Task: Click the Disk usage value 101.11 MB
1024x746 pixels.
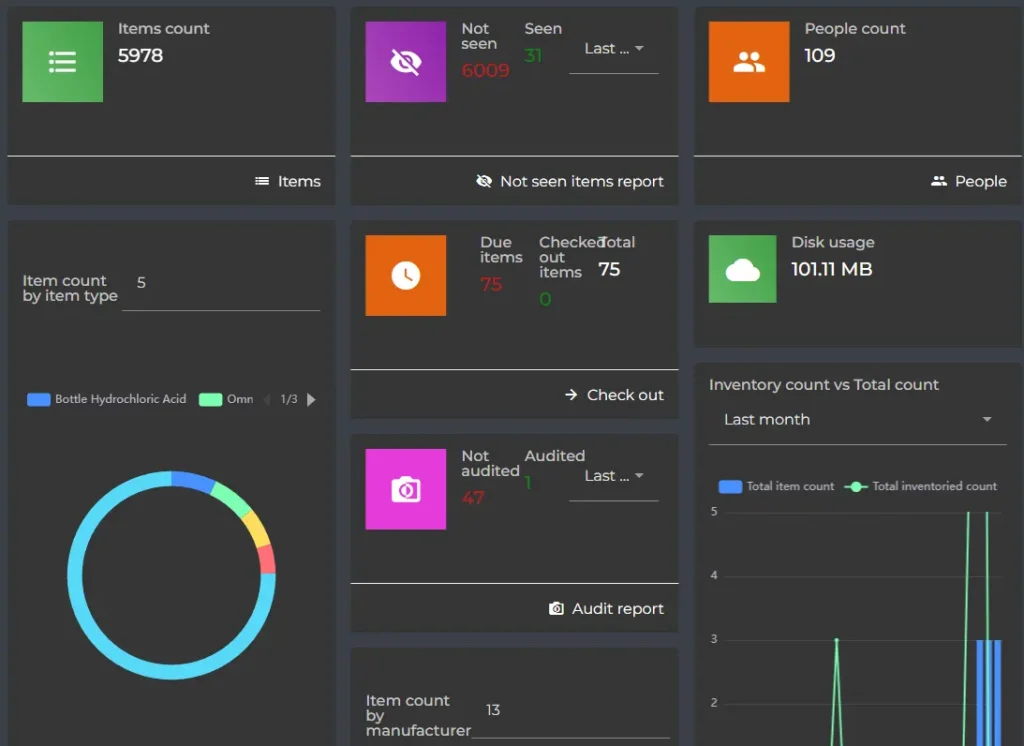Action: (x=831, y=269)
